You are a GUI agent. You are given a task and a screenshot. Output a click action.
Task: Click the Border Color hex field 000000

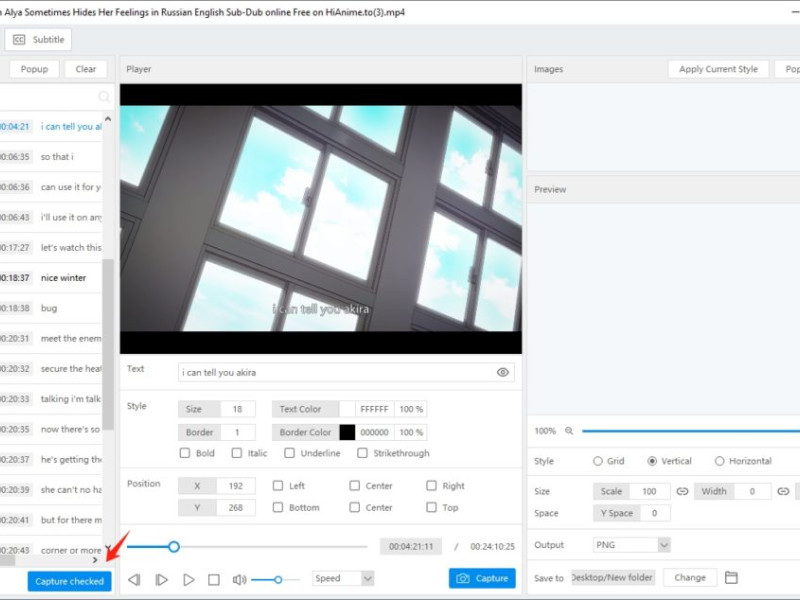point(374,432)
